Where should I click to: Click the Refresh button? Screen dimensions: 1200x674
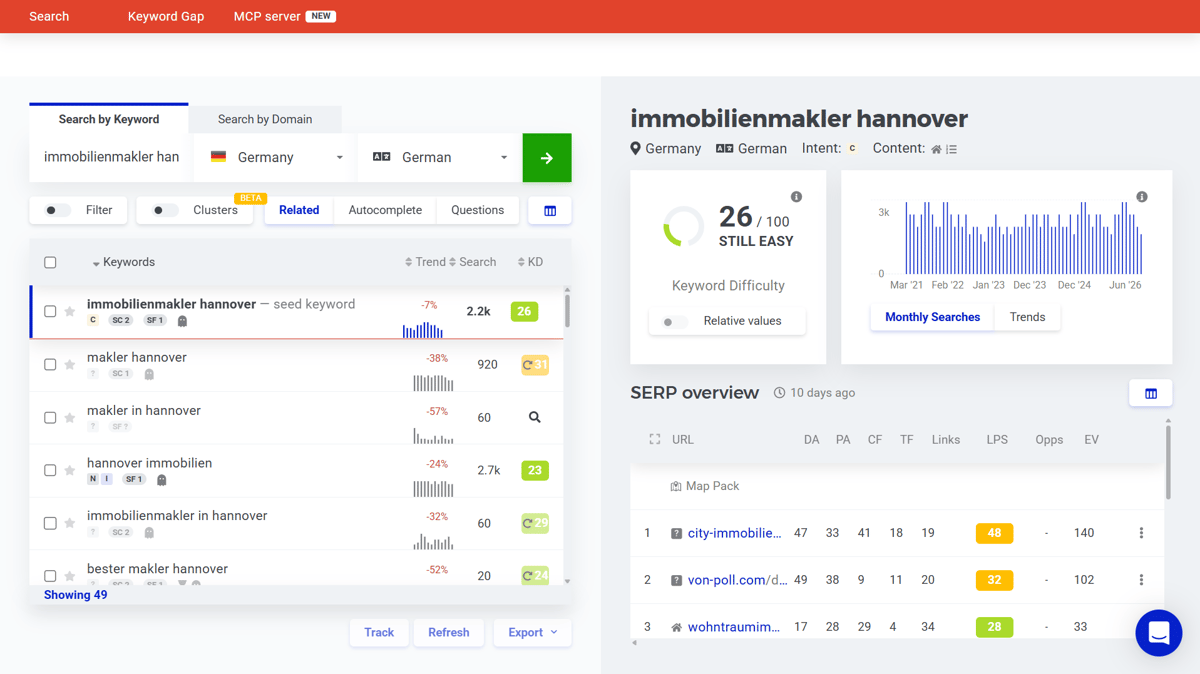(x=449, y=632)
